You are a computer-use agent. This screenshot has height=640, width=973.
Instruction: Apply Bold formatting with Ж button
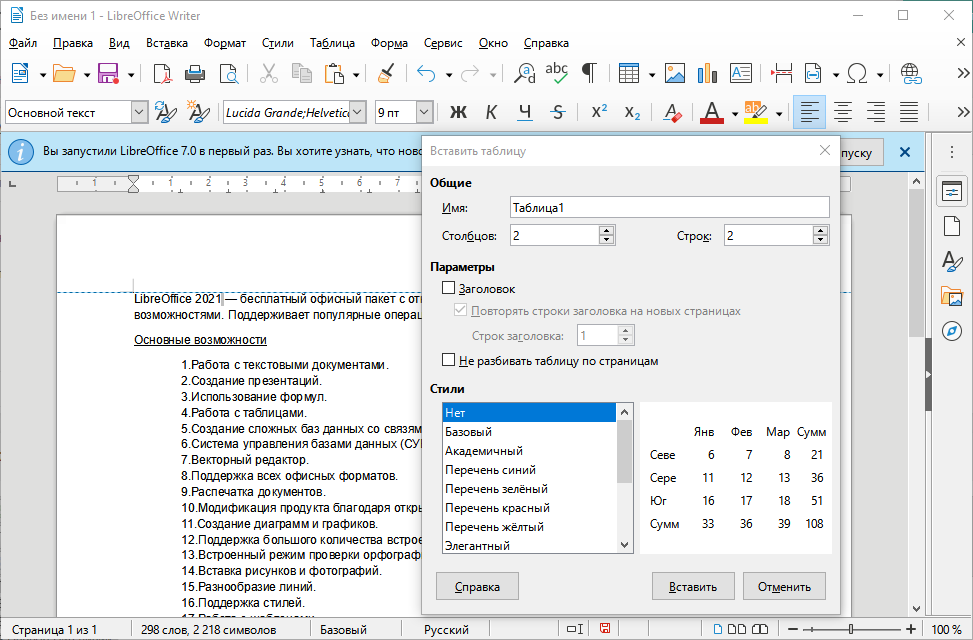point(459,112)
